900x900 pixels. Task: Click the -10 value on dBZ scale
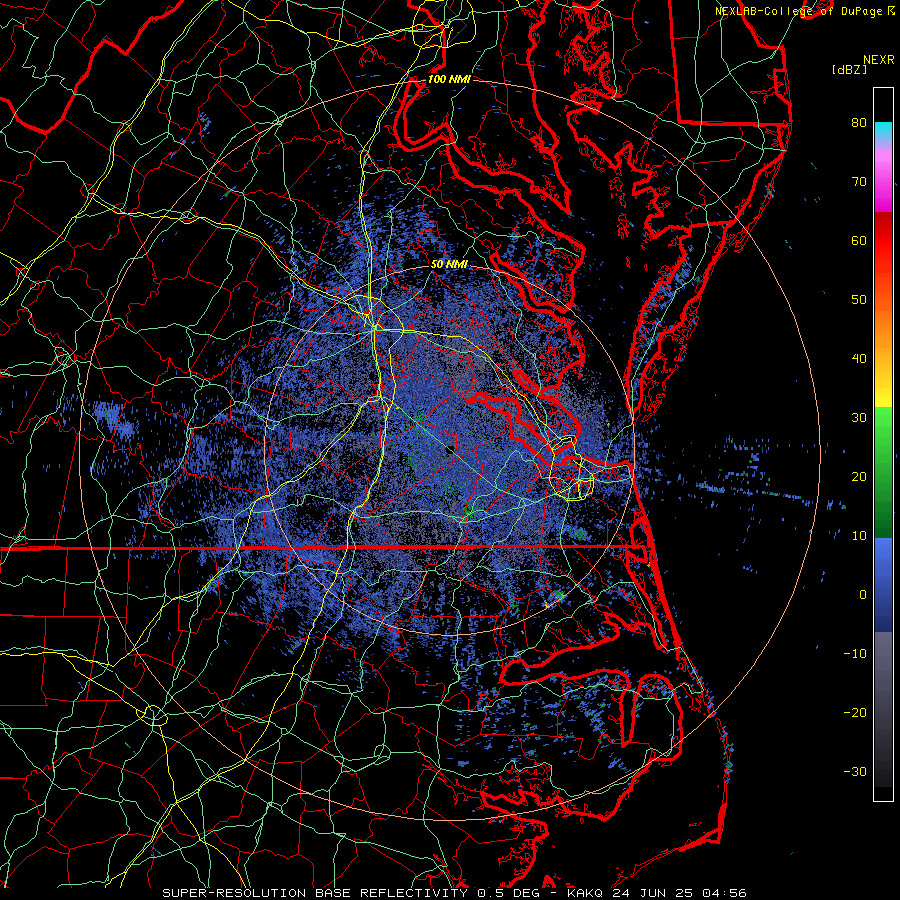pyautogui.click(x=855, y=654)
